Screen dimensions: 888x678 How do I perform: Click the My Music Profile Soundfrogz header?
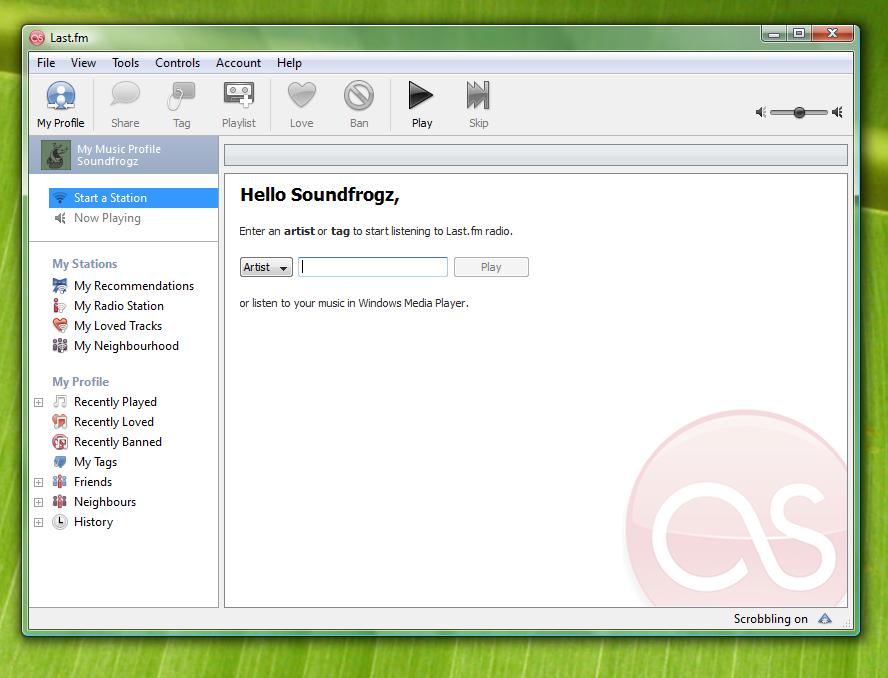(123, 155)
